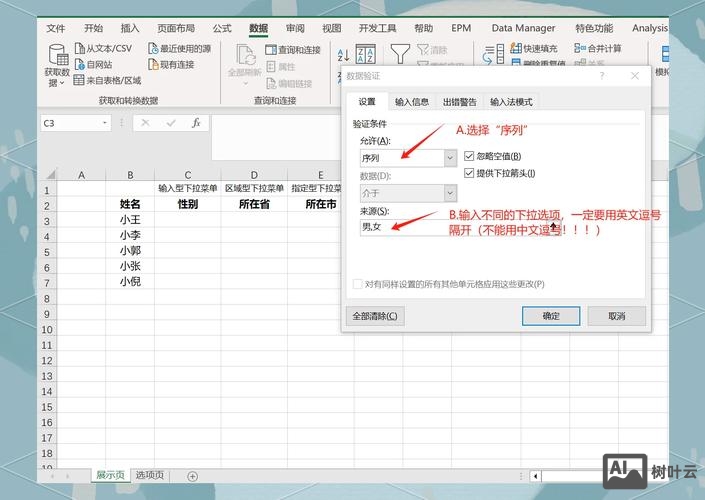705x500 pixels.
Task: Open the 开始 (Home) ribbon tab
Action: 94,28
